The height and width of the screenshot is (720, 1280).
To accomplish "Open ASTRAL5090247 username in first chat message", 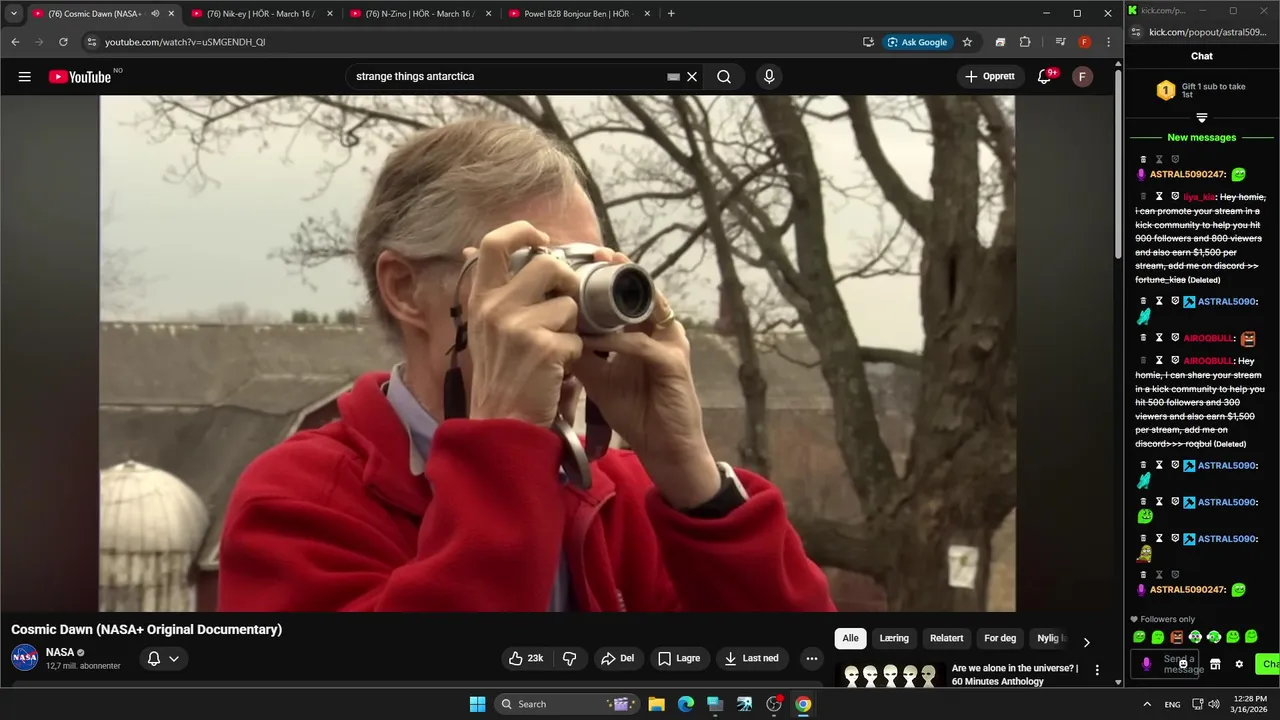I will click(1188, 174).
